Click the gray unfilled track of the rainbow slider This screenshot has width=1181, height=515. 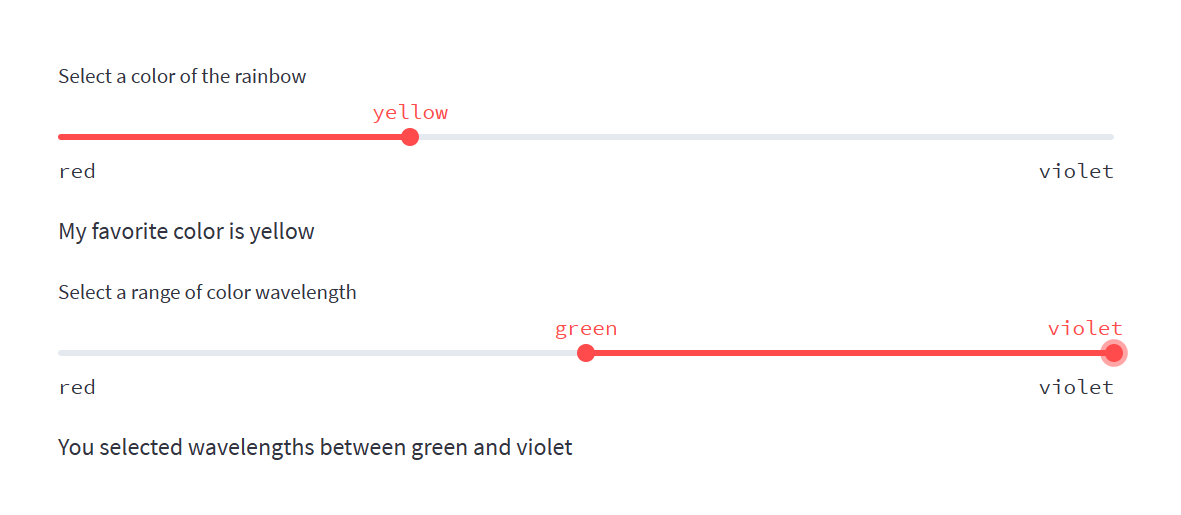point(760,137)
